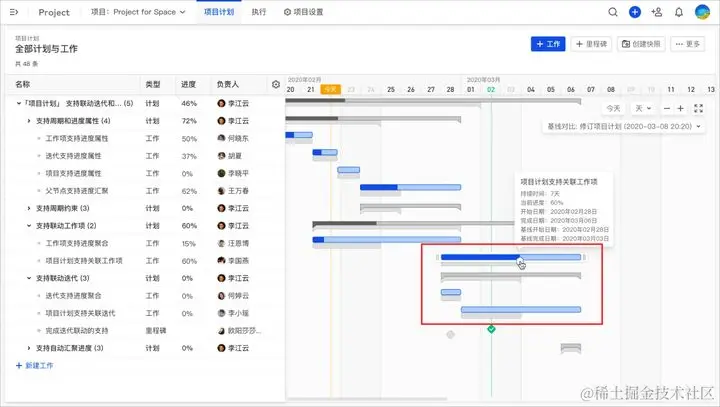Click the 72% progress cell
This screenshot has height=407, width=720.
(189, 121)
